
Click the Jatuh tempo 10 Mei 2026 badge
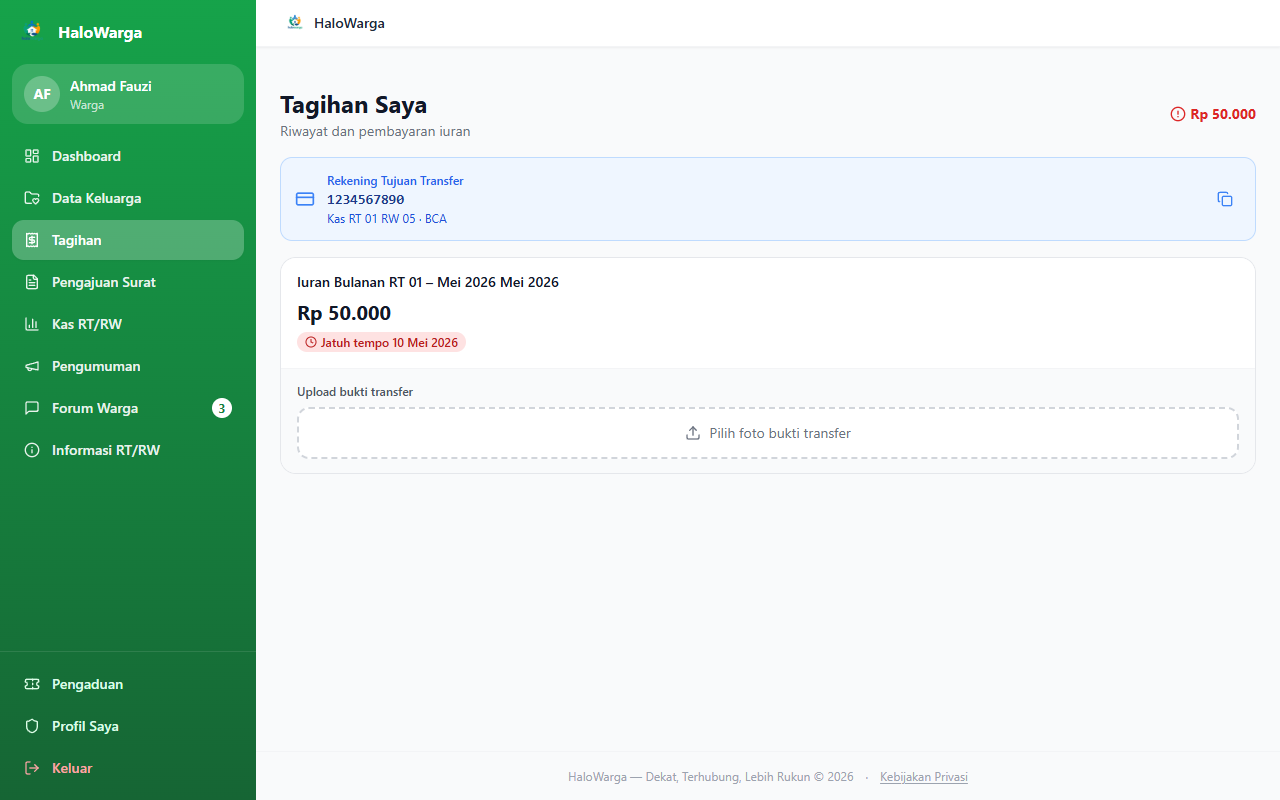(381, 342)
